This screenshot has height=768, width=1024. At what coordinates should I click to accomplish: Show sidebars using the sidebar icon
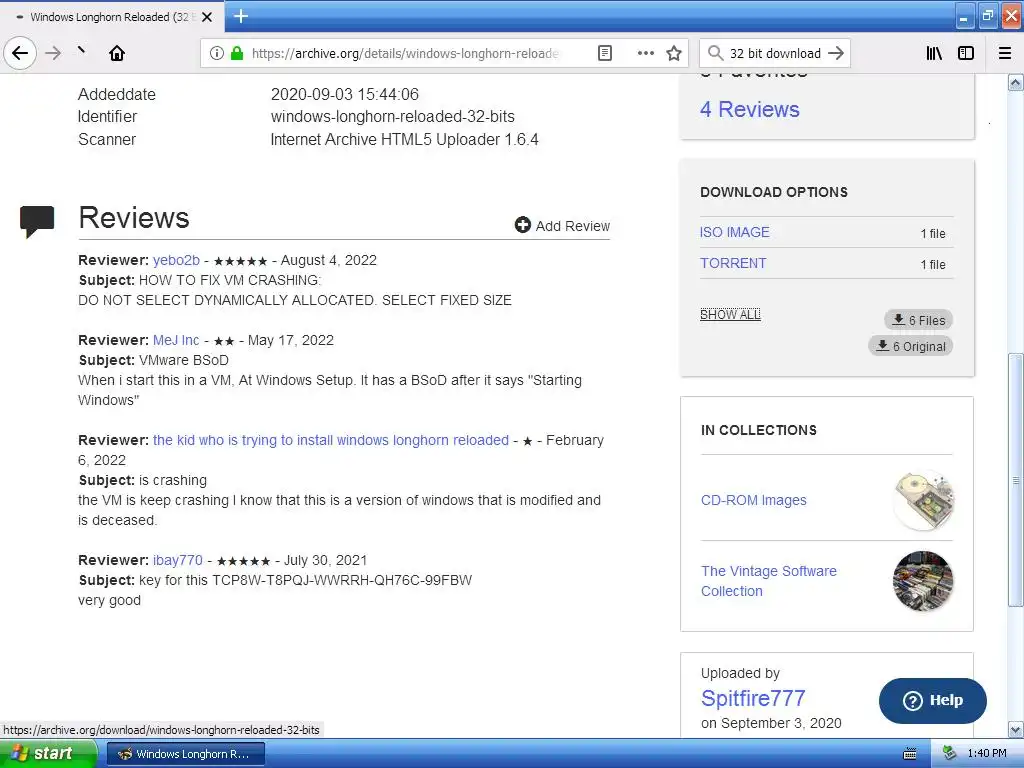point(966,53)
